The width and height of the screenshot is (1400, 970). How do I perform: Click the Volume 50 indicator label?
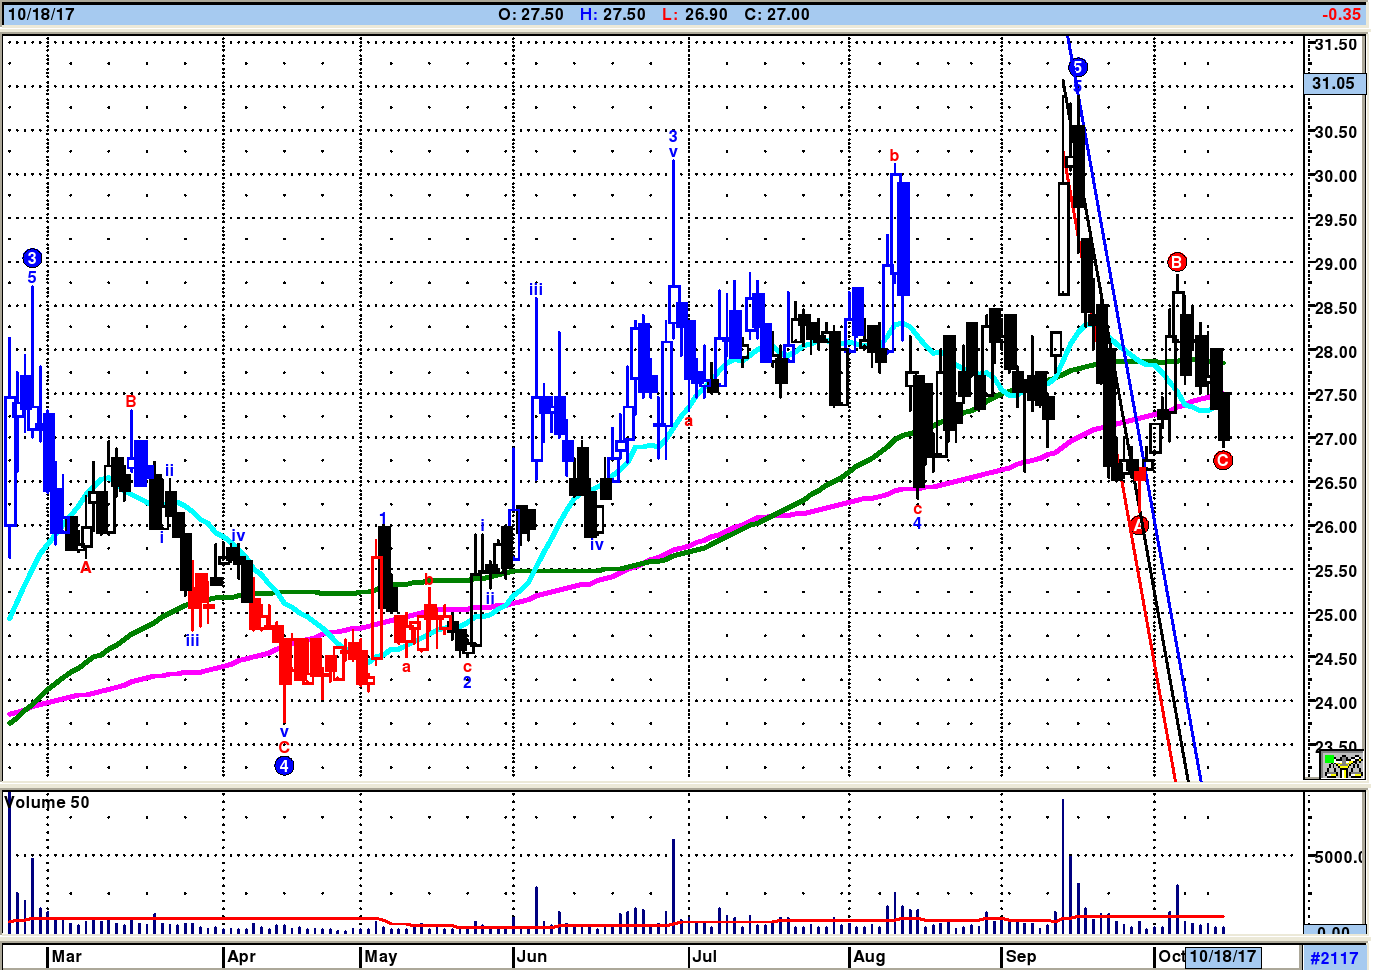[47, 802]
